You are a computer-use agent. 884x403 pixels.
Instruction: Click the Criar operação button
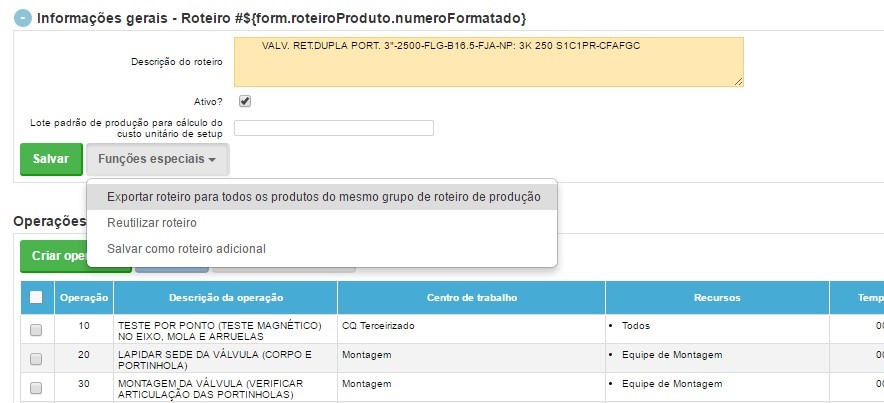(54, 256)
